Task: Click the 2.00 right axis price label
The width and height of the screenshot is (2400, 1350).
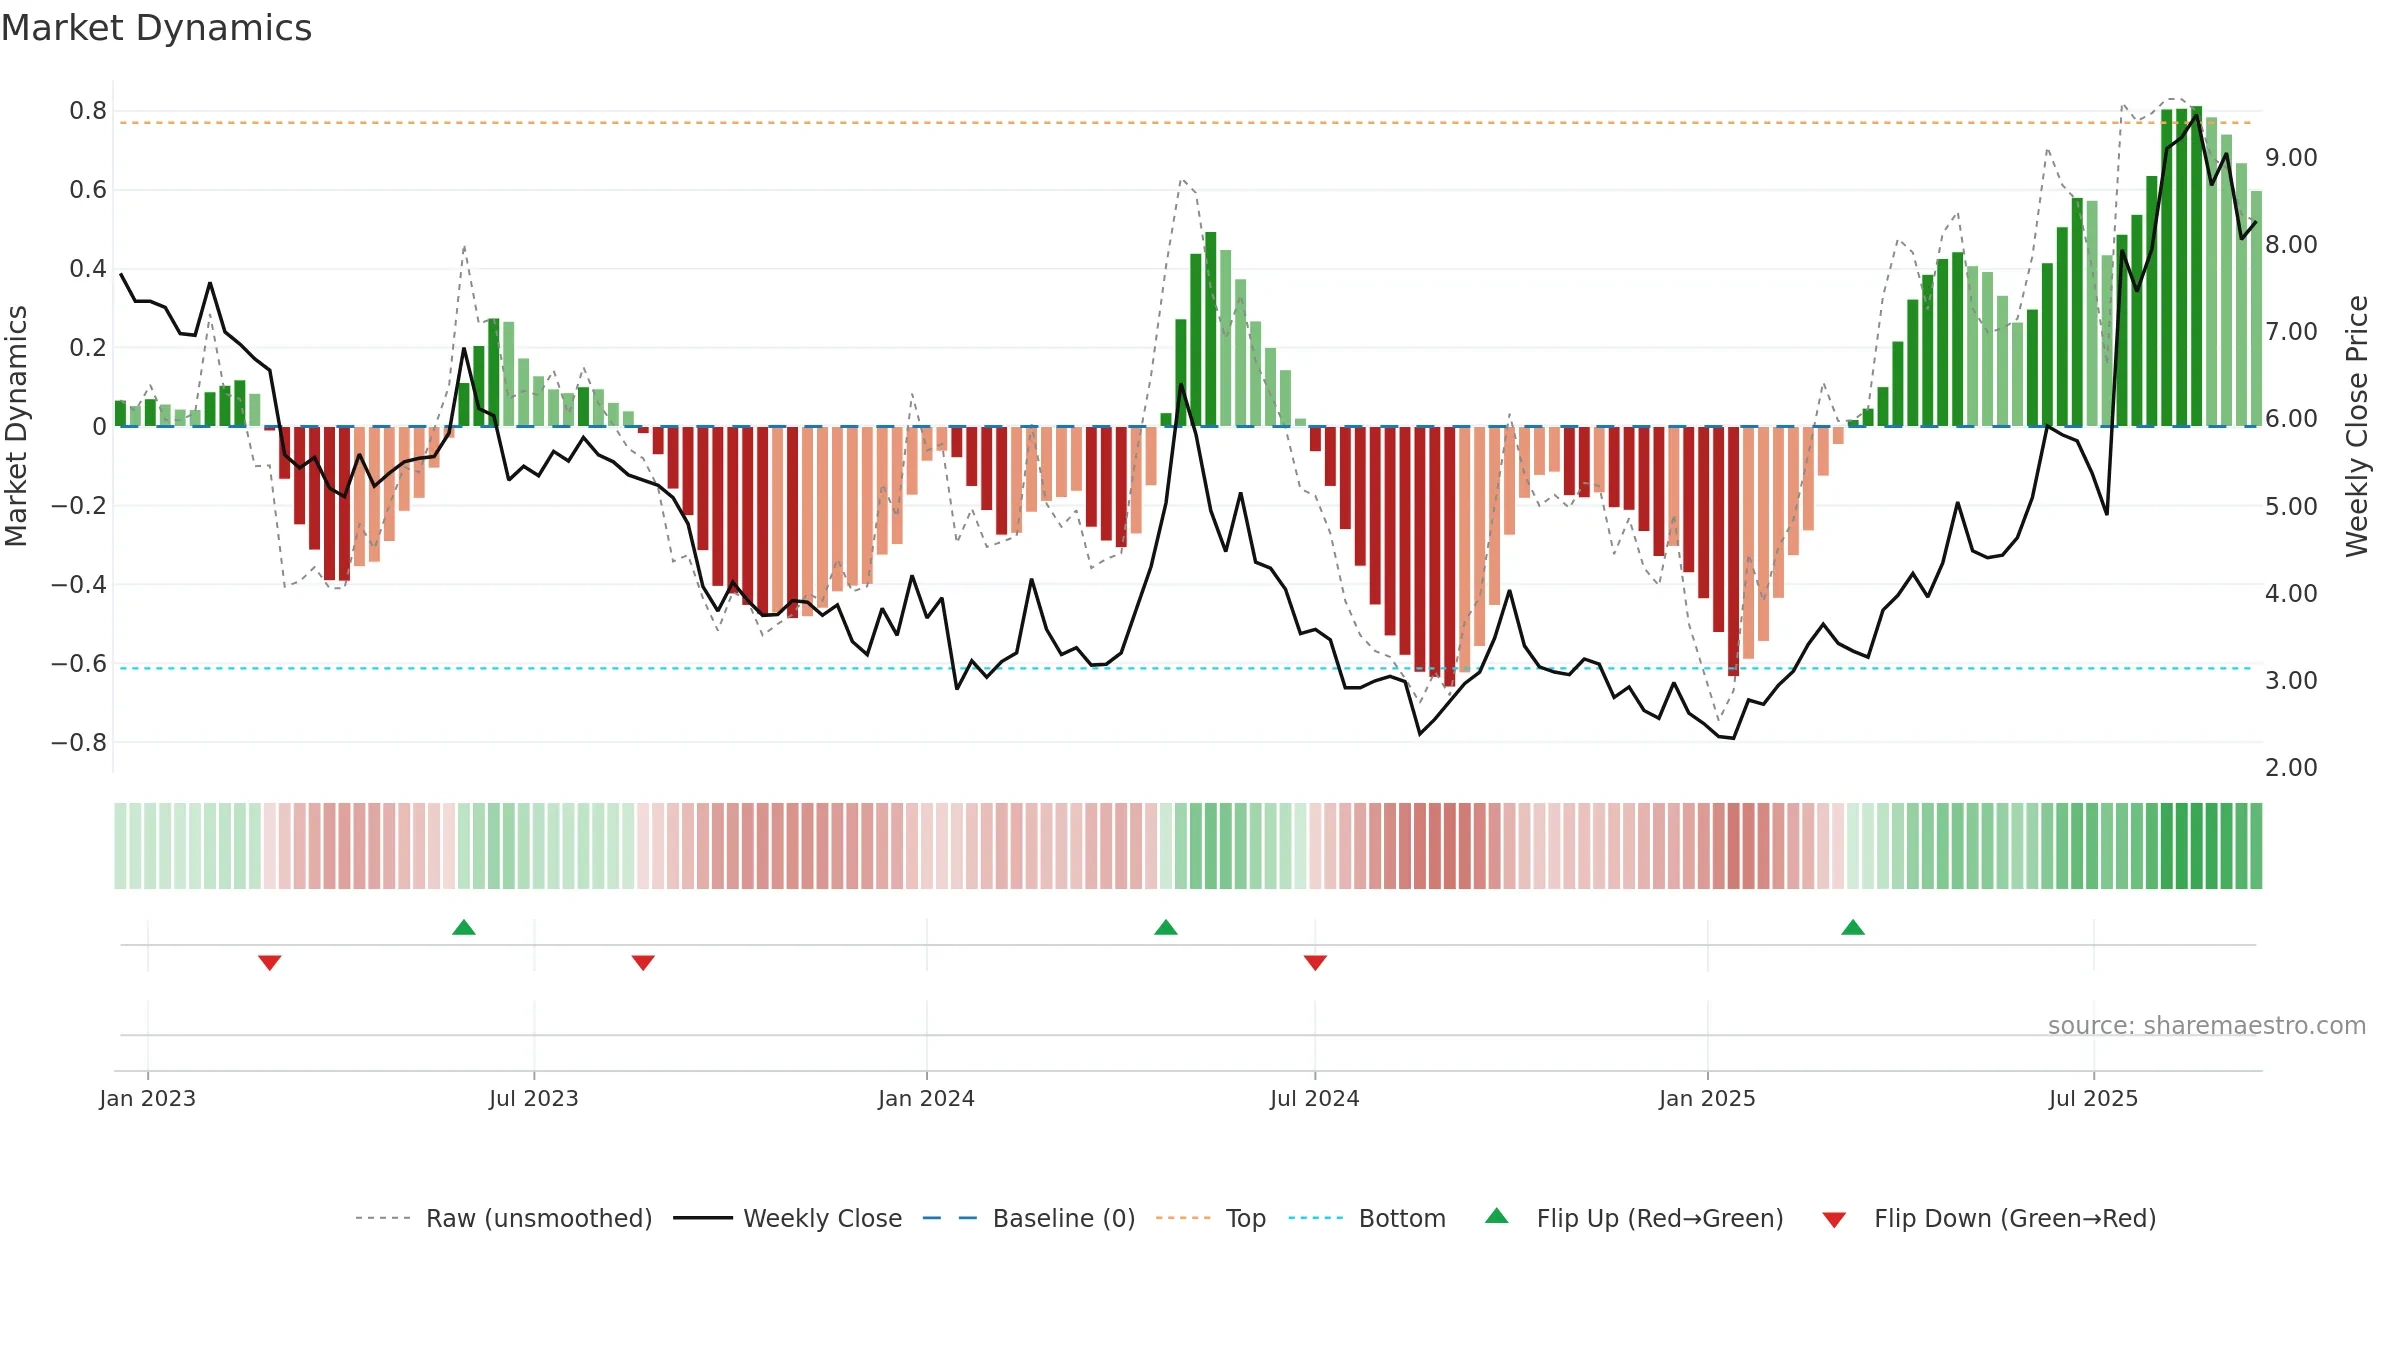Action: click(2291, 768)
